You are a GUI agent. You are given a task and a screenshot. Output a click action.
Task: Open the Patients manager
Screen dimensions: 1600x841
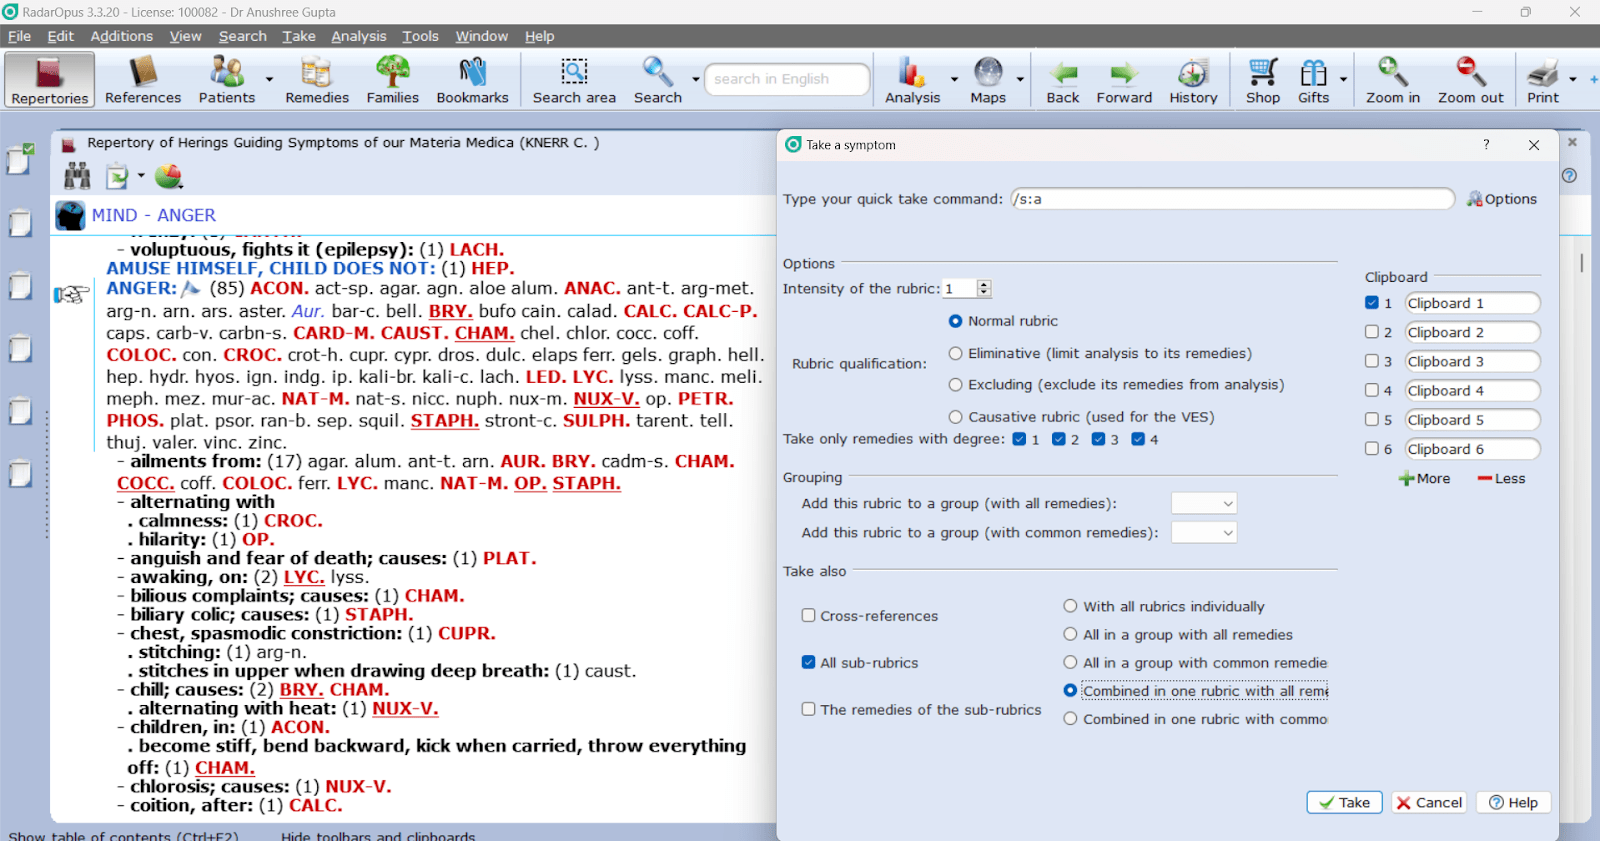[227, 80]
